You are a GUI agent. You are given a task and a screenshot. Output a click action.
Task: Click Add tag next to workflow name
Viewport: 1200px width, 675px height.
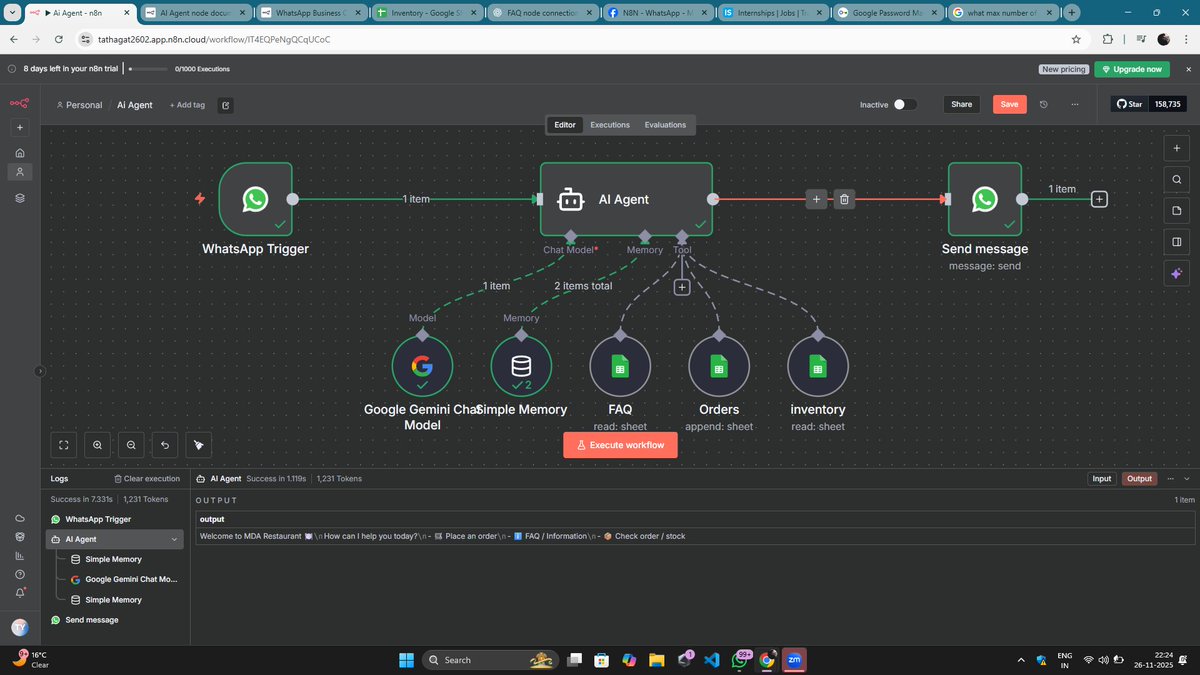(187, 104)
